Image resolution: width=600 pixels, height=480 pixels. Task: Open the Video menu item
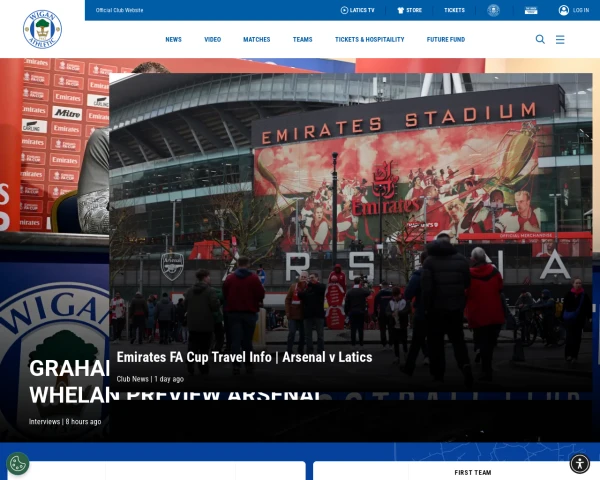212,39
